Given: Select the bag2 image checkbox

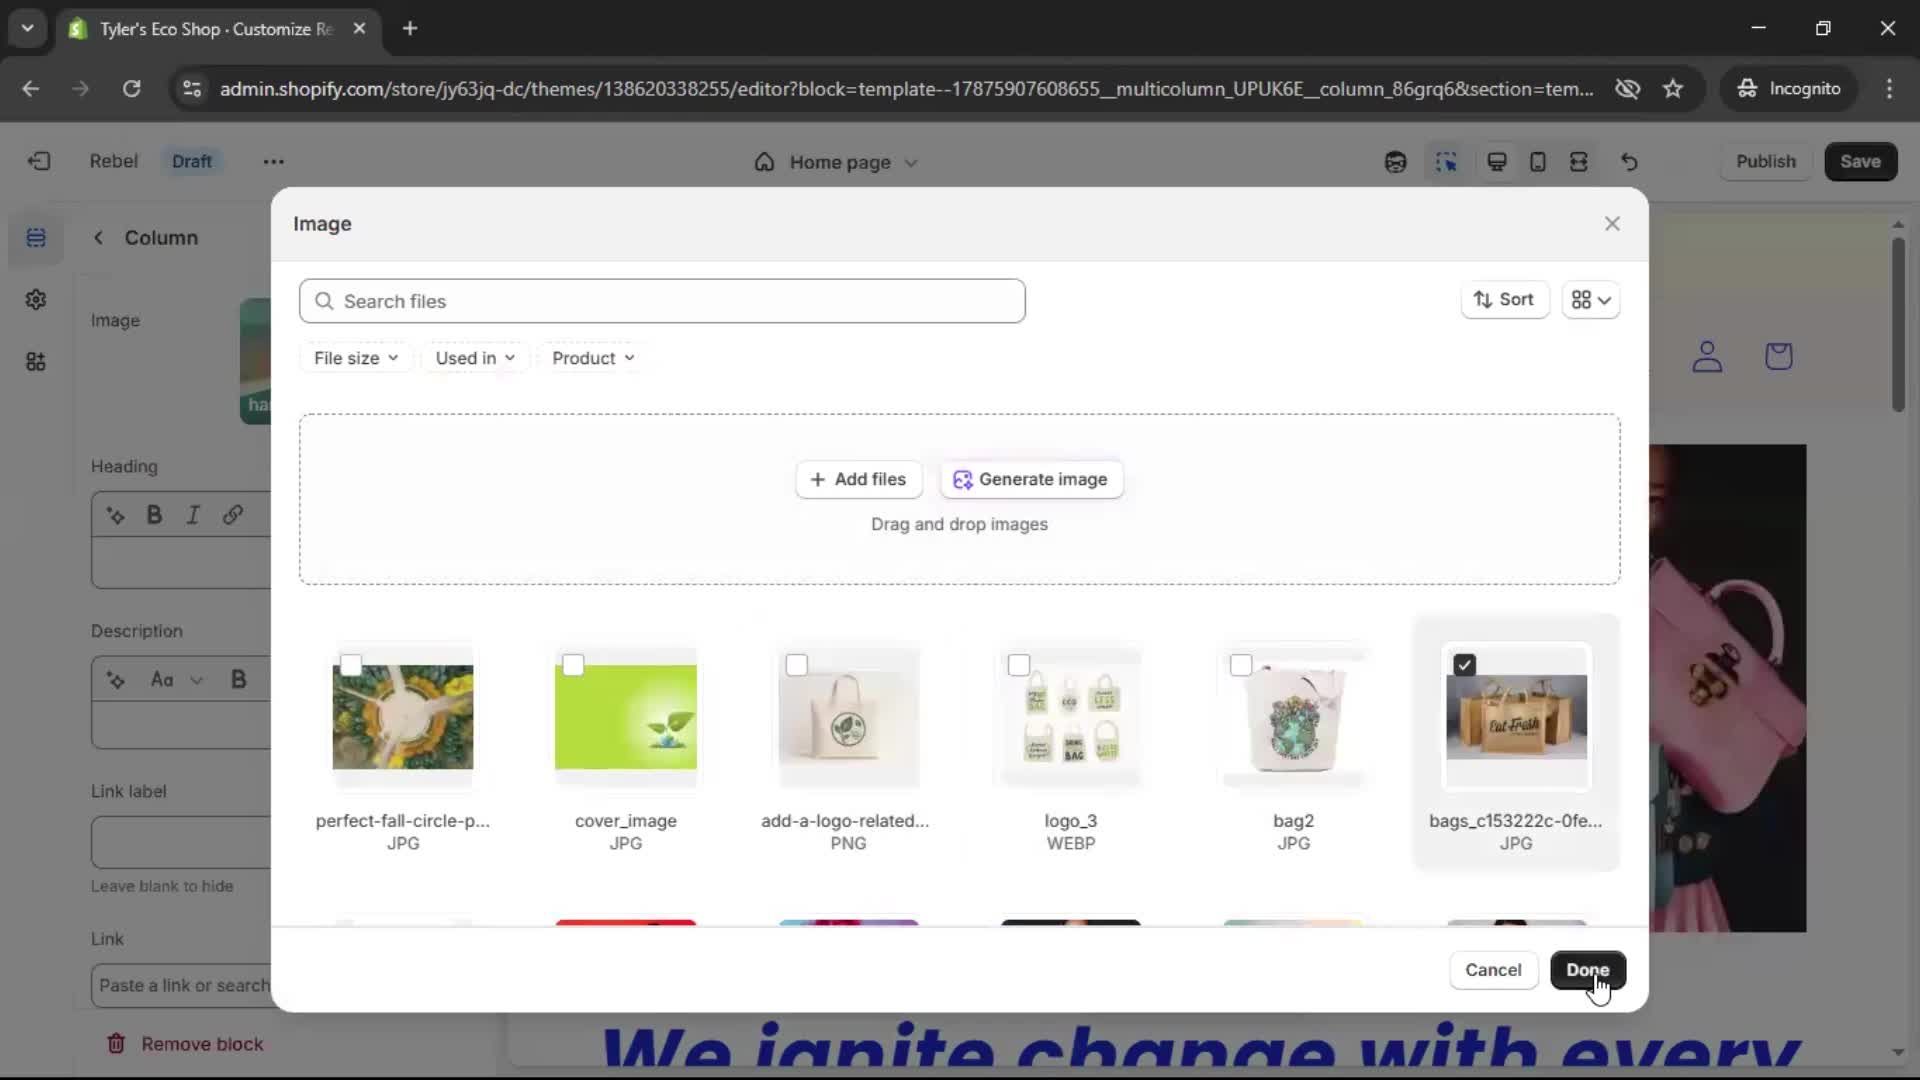Looking at the screenshot, I should [x=1241, y=665].
